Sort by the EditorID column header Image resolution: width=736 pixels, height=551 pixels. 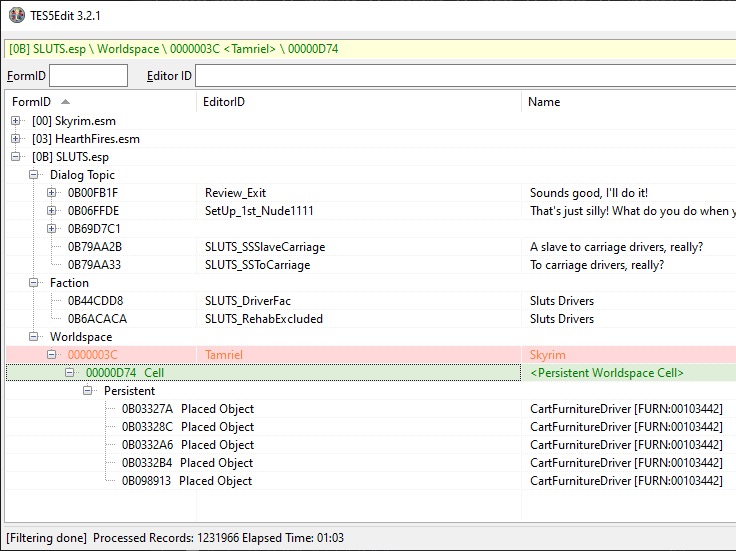(359, 102)
